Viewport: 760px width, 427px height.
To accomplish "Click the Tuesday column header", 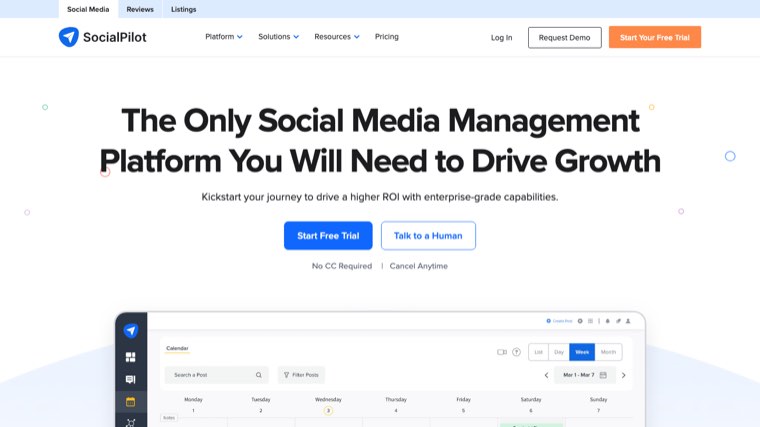I will click(261, 399).
